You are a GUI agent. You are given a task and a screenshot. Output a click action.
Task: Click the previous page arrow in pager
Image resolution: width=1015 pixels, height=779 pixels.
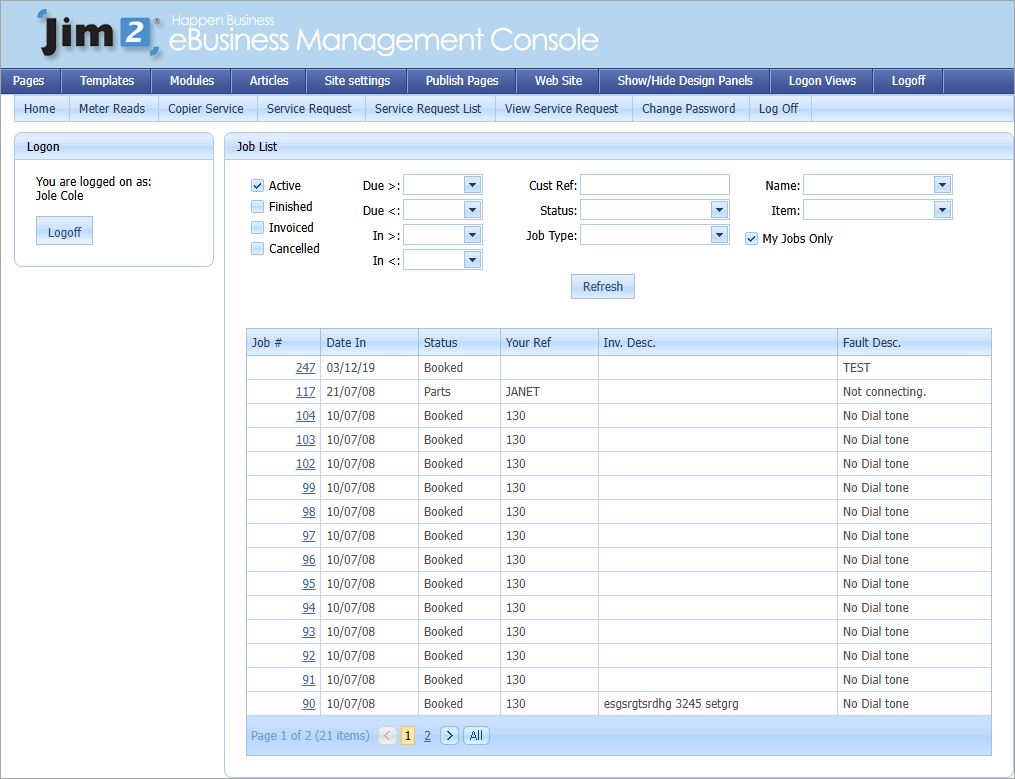(x=387, y=736)
